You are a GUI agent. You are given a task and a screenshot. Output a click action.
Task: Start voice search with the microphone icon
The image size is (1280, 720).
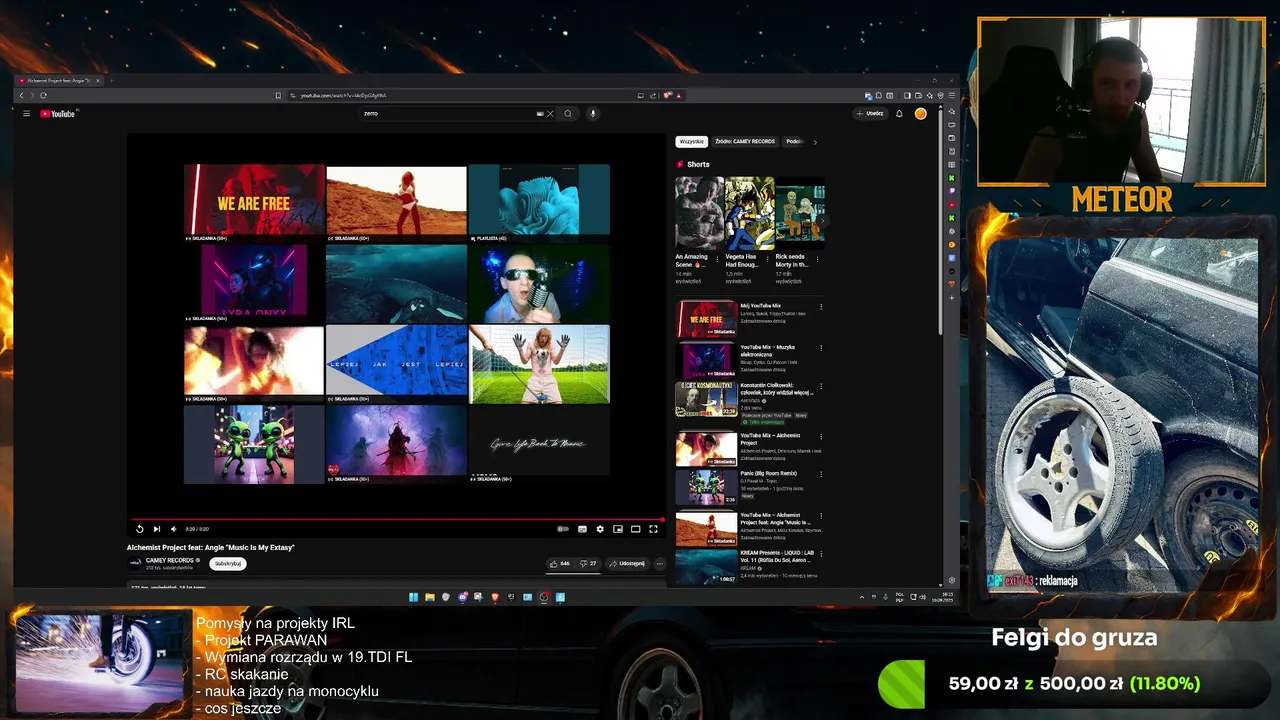coord(593,113)
